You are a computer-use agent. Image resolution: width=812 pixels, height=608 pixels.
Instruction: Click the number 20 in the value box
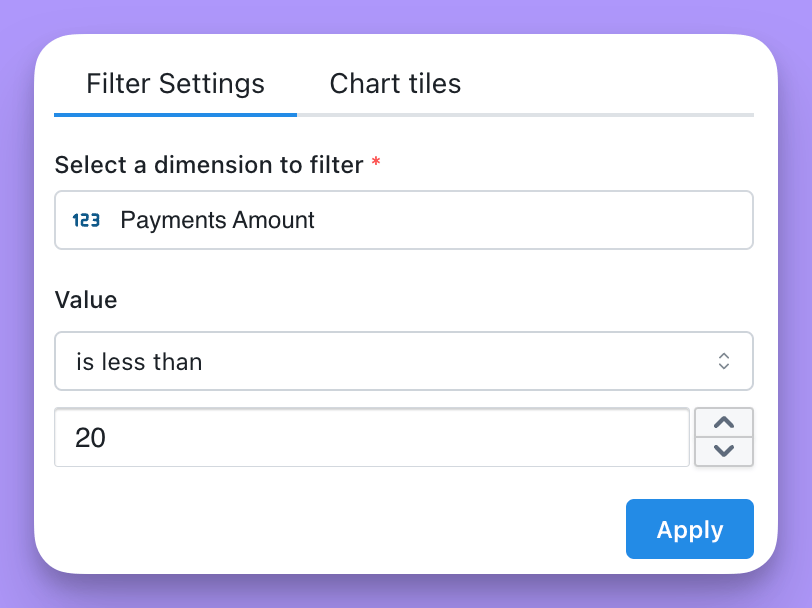90,438
